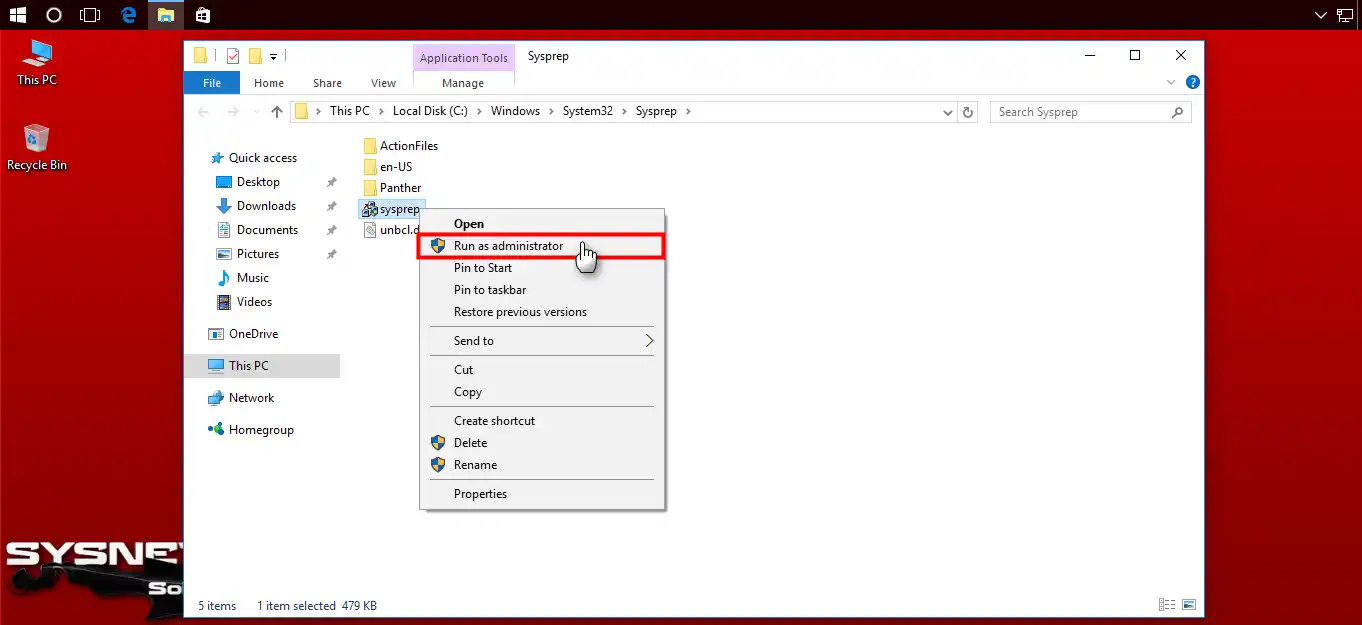Image resolution: width=1362 pixels, height=625 pixels.
Task: Choose Run as administrator from context menu
Action: pyautogui.click(x=510, y=245)
